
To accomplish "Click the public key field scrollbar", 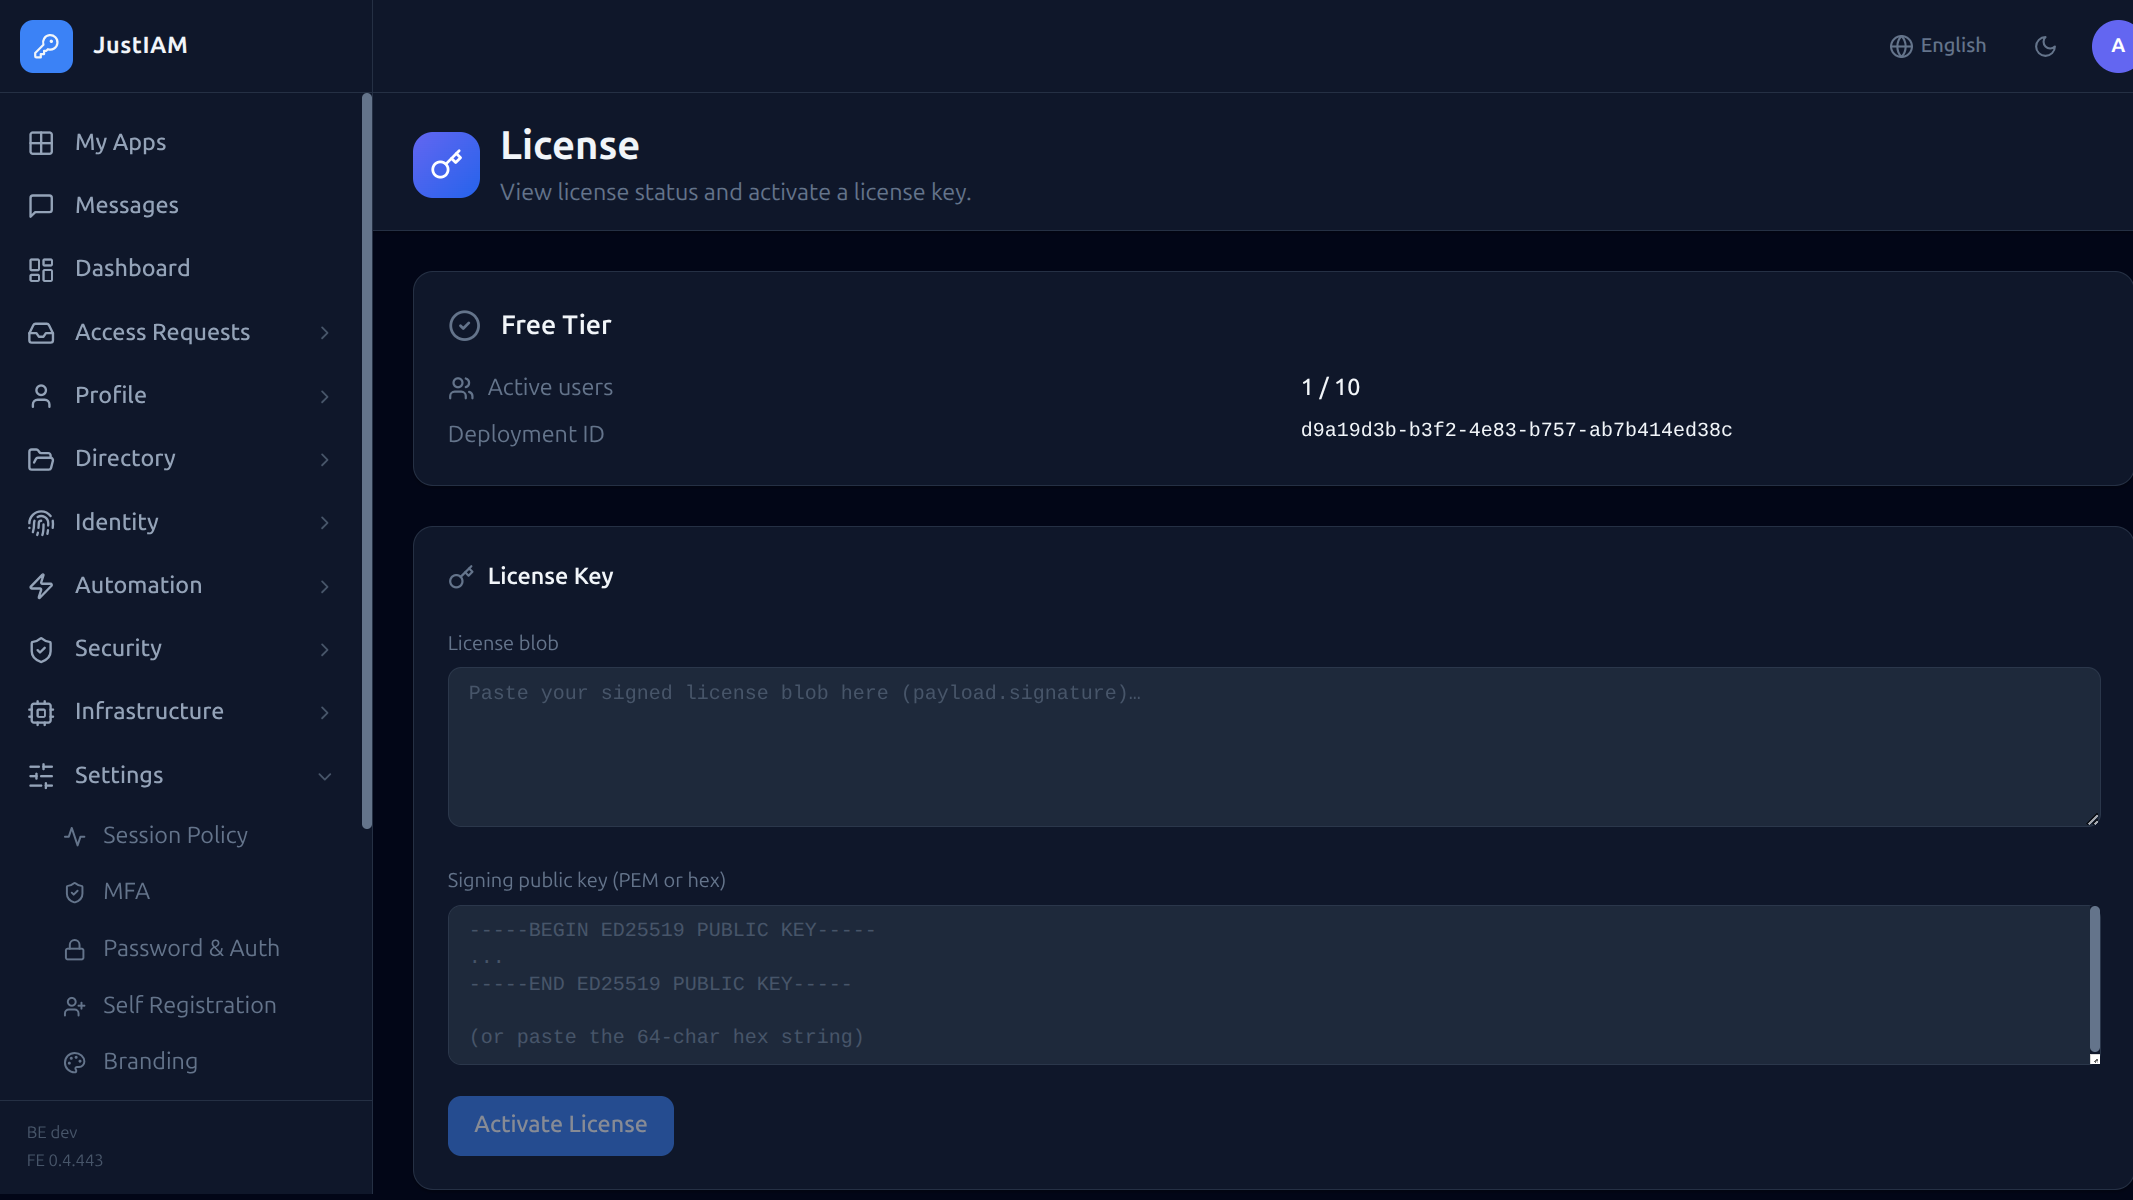I will (x=2094, y=978).
